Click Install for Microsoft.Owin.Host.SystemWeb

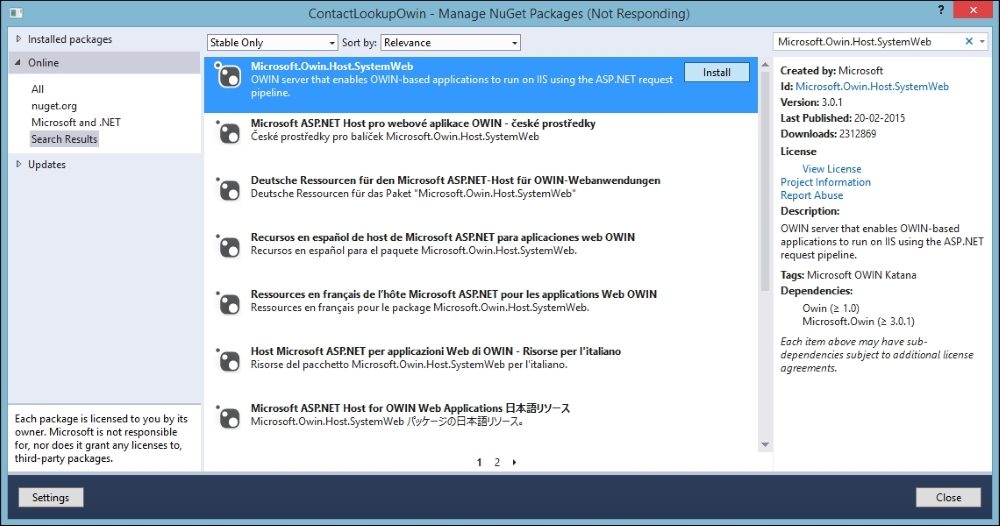pyautogui.click(x=717, y=72)
